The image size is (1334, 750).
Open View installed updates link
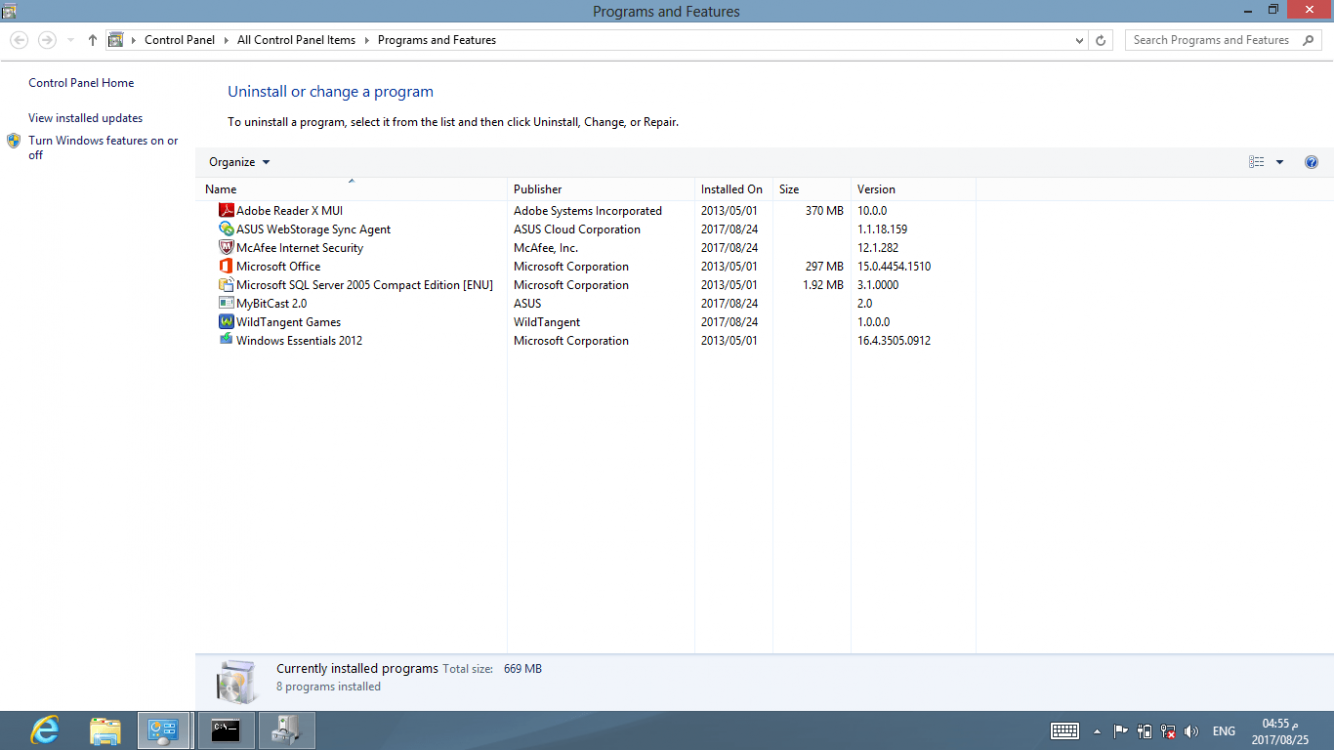tap(85, 118)
